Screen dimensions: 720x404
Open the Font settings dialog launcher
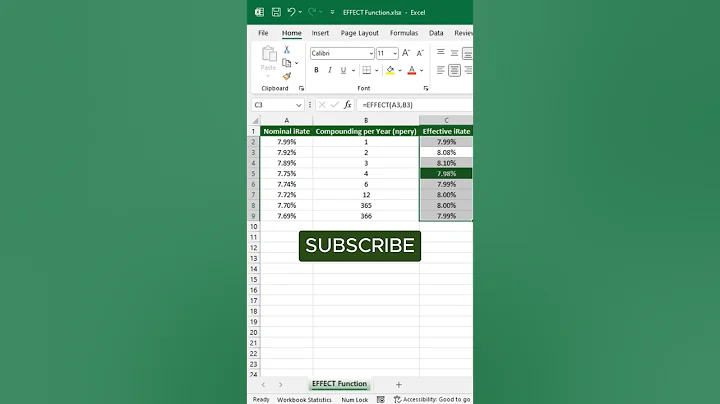click(426, 88)
